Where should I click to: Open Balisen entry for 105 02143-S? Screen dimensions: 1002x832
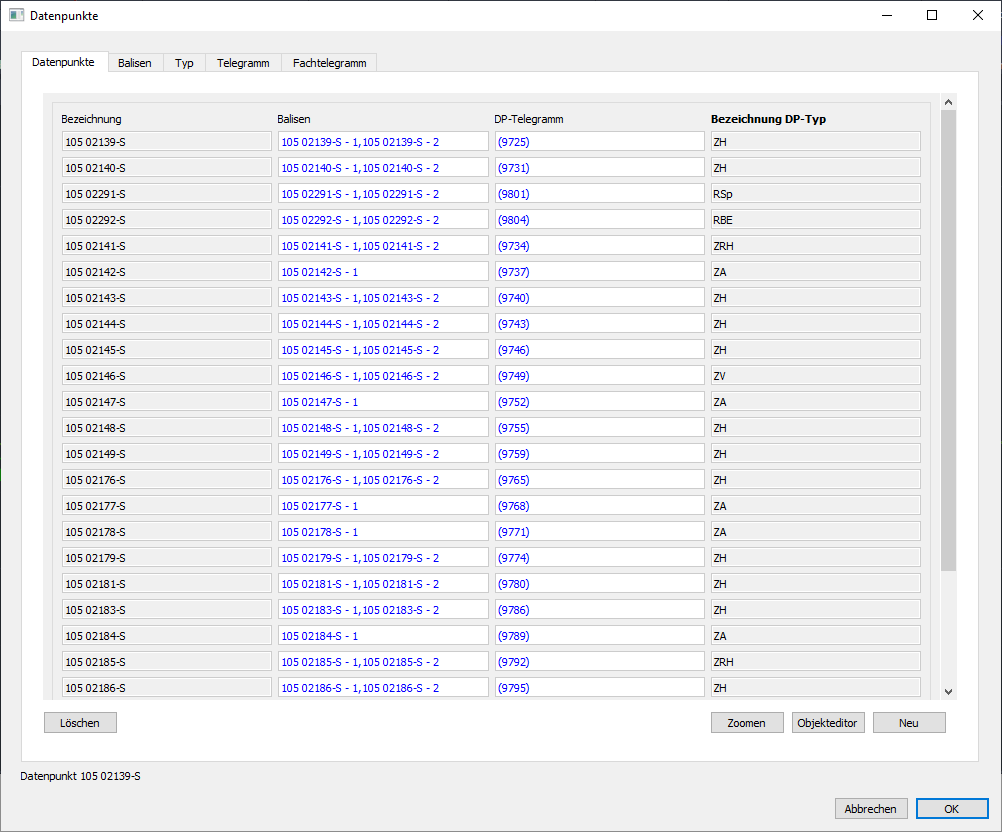coord(383,298)
